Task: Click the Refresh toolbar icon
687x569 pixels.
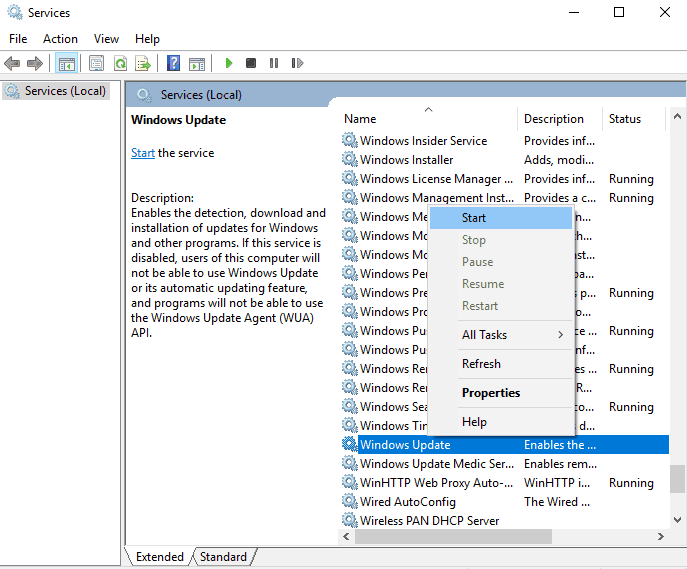Action: (x=120, y=64)
